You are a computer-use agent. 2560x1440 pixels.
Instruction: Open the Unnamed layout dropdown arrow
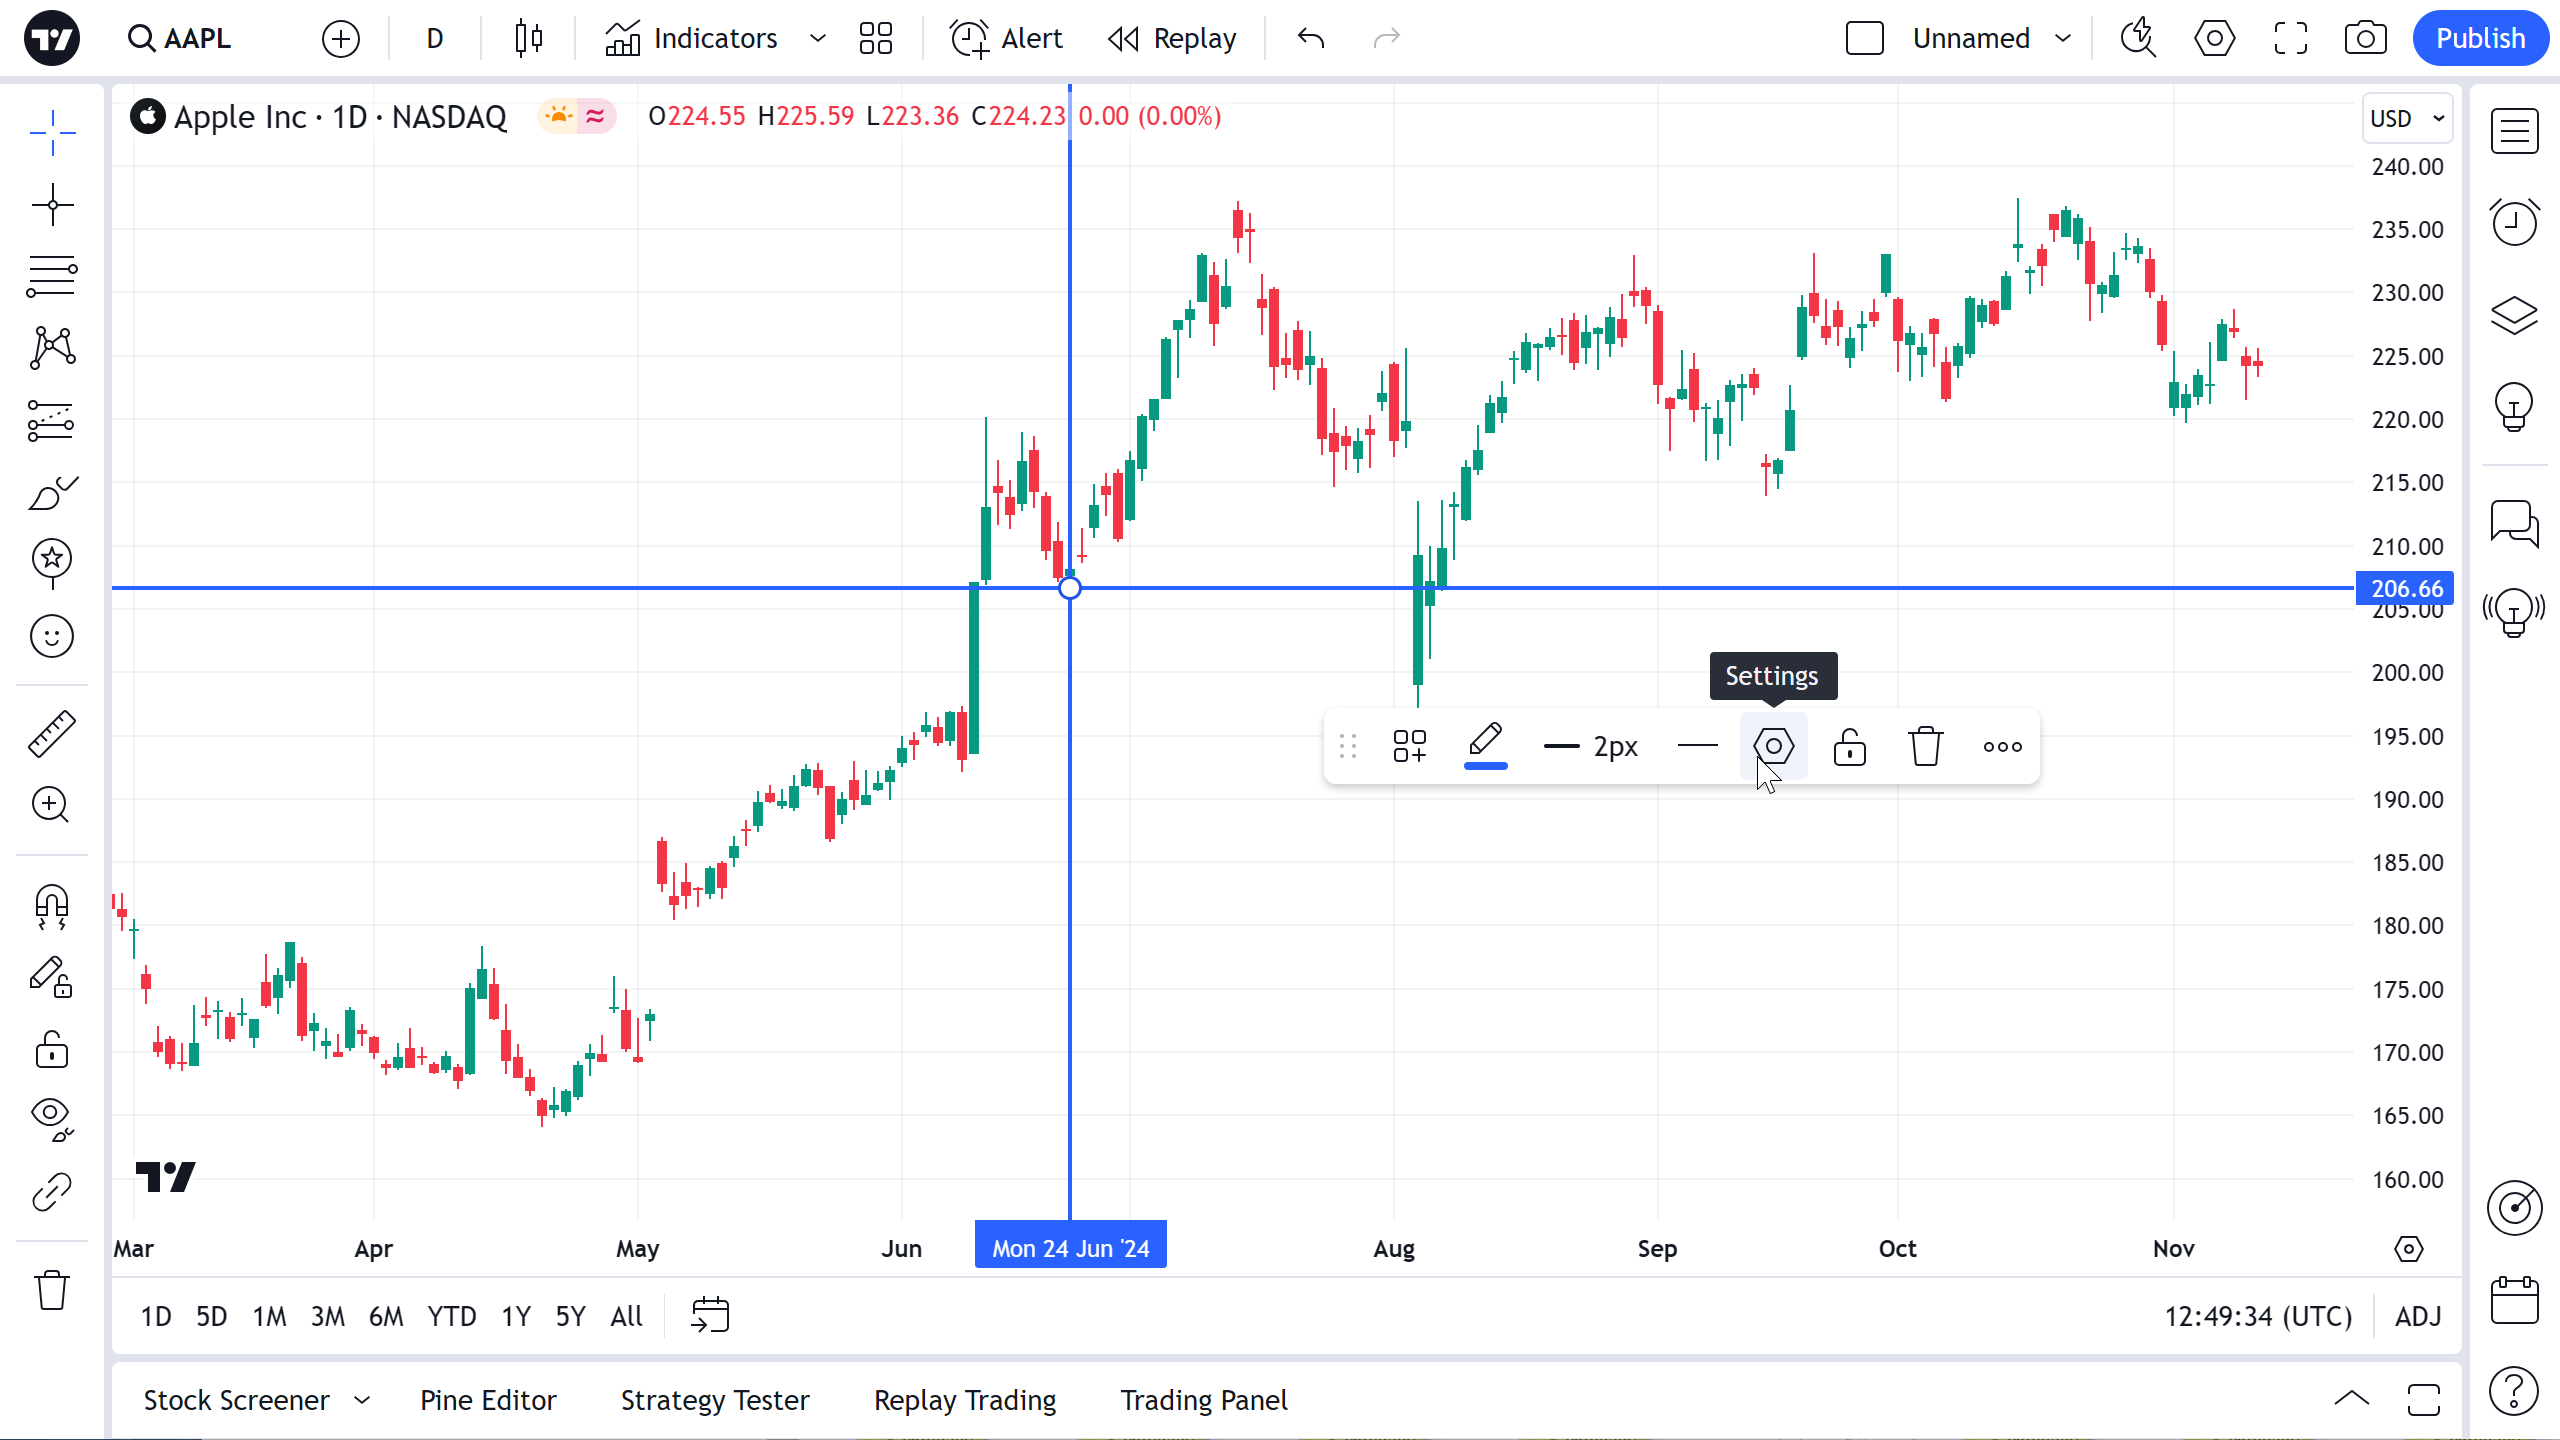(x=2063, y=38)
